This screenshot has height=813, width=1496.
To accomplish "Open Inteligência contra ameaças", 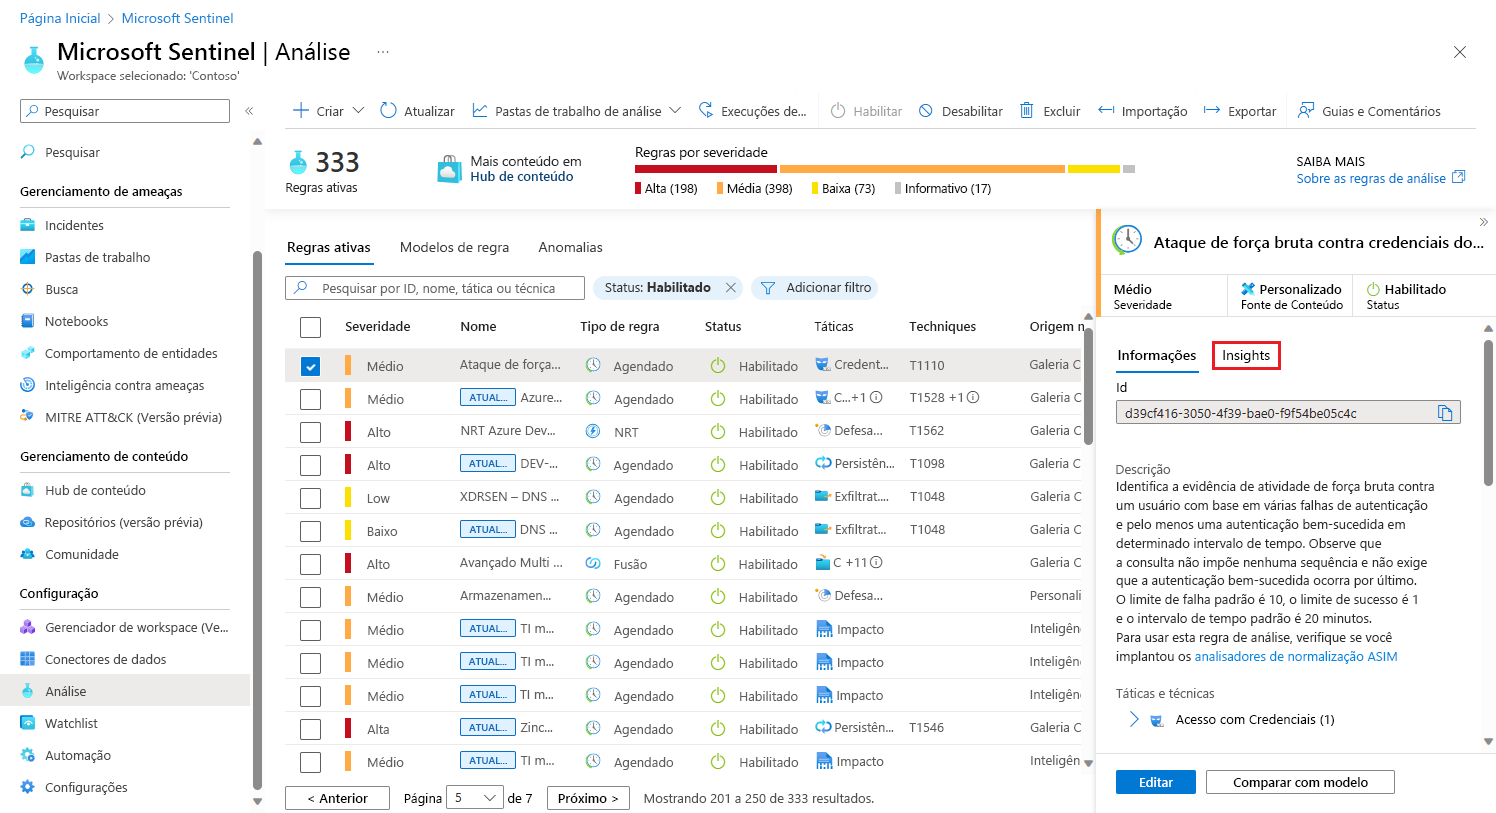I will coord(125,385).
